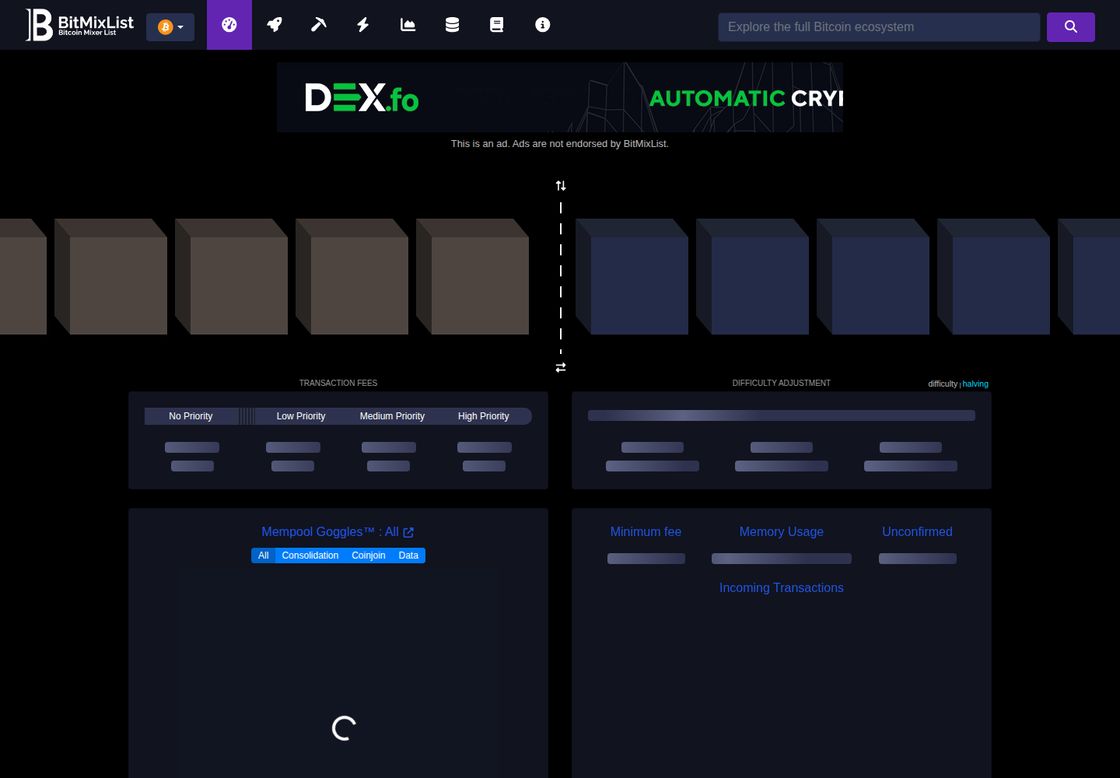Image resolution: width=1120 pixels, height=778 pixels.
Task: Open the About info icon
Action: click(543, 25)
